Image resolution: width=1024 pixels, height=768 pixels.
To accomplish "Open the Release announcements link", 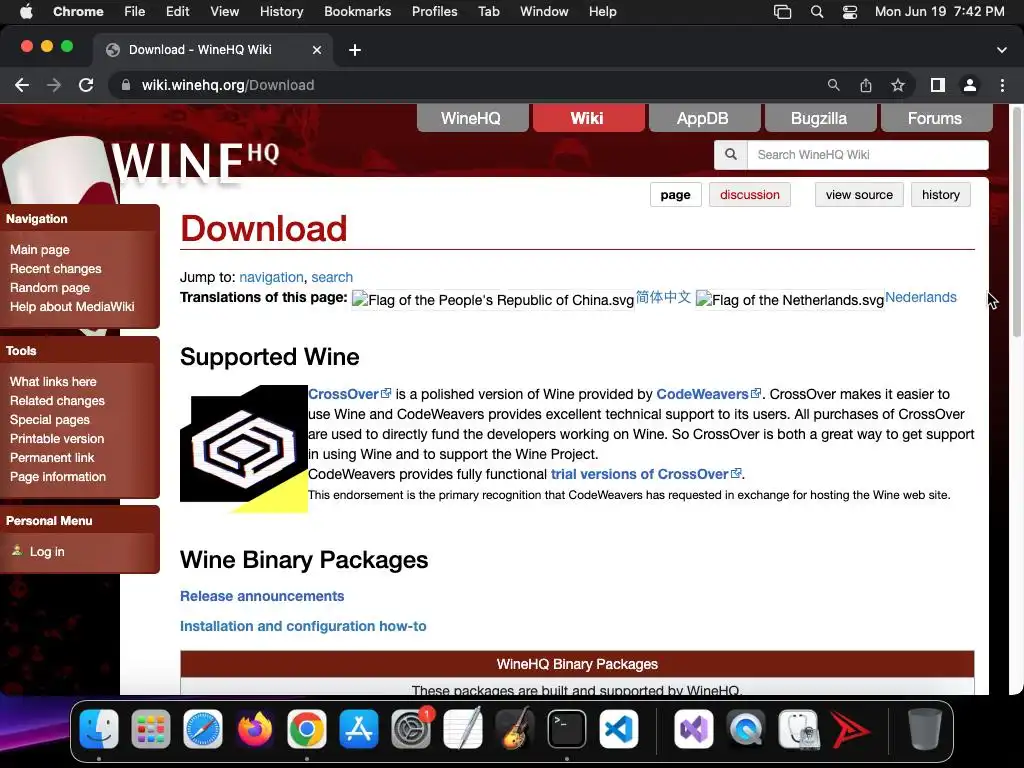I will pyautogui.click(x=262, y=596).
